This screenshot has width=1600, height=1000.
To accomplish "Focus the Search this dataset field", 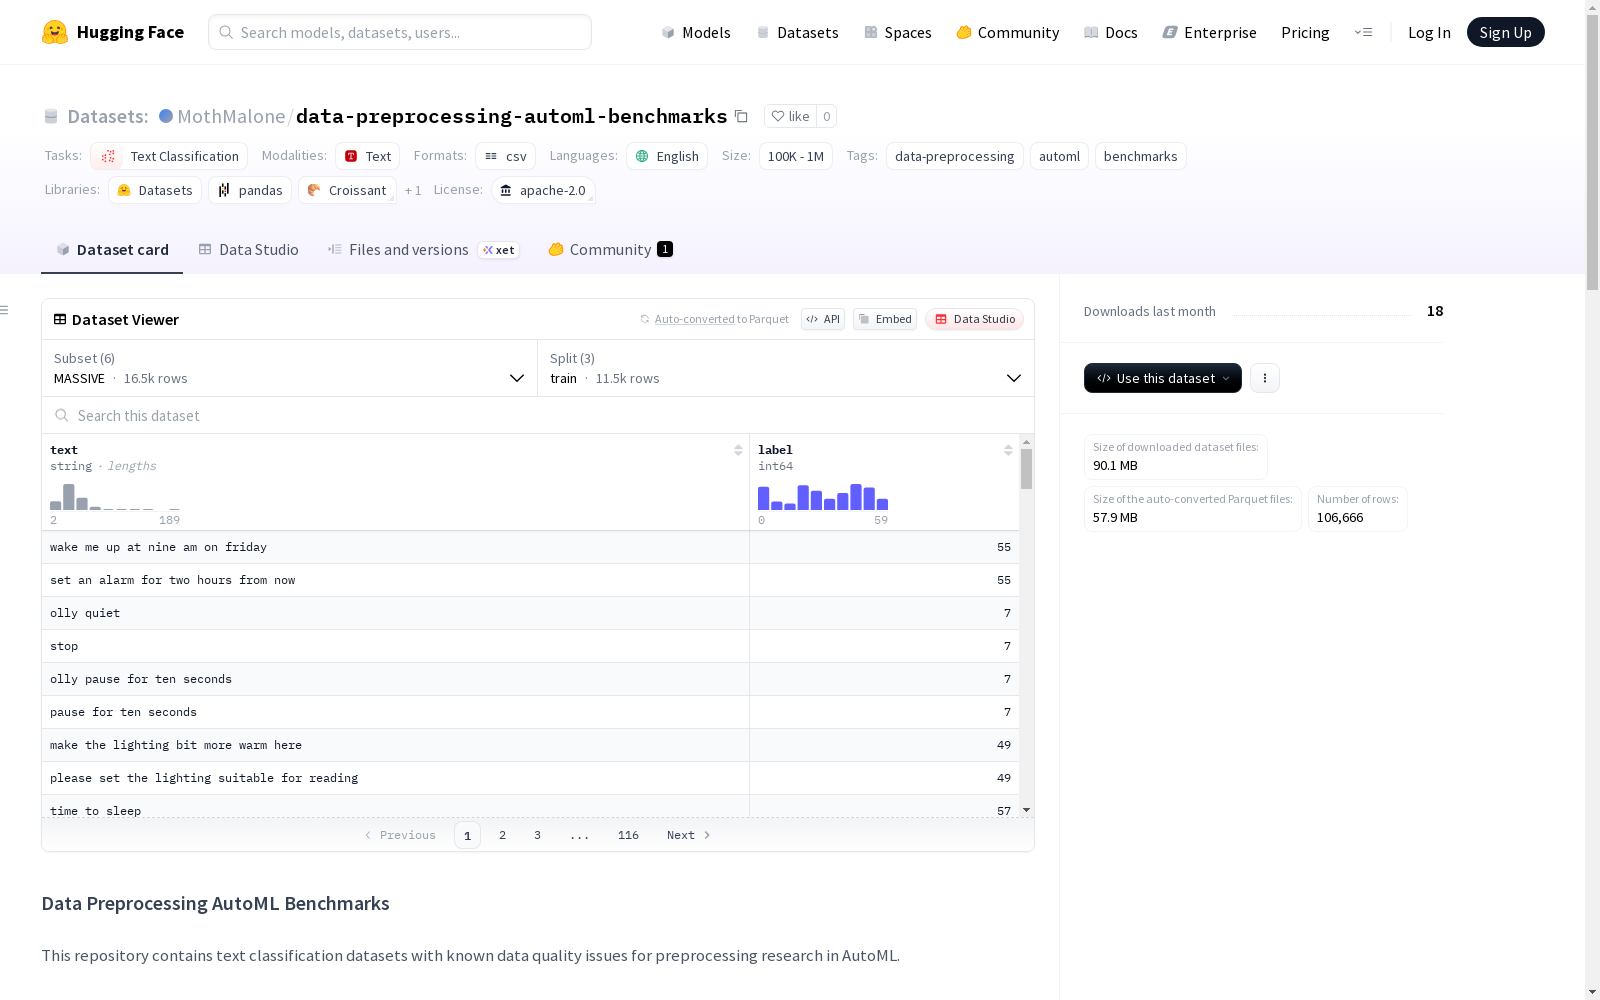I will pyautogui.click(x=538, y=415).
